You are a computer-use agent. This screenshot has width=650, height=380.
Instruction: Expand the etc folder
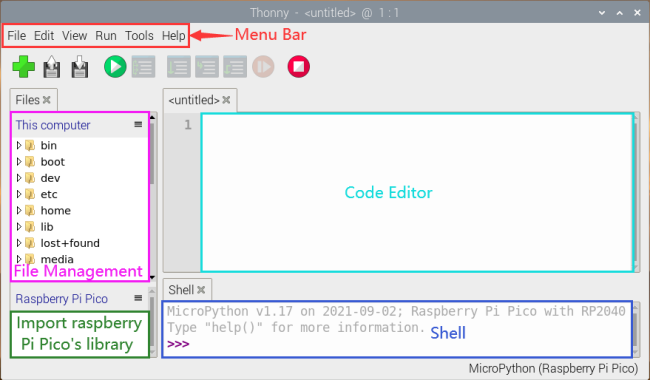pyautogui.click(x=19, y=194)
